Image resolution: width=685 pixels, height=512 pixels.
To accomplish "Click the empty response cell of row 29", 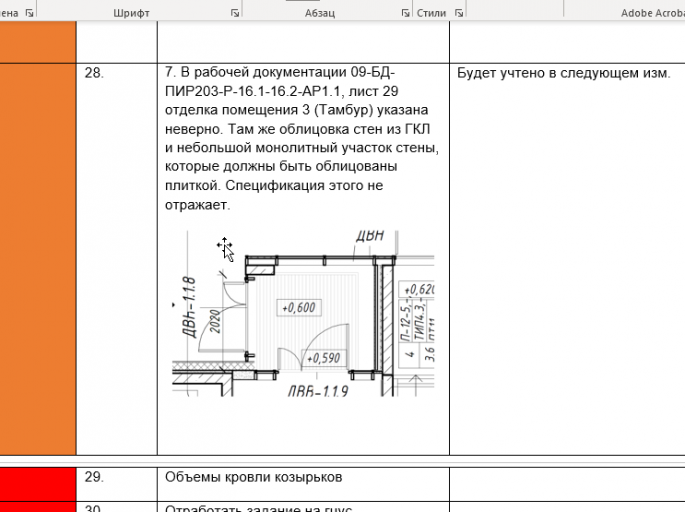I will click(567, 484).
